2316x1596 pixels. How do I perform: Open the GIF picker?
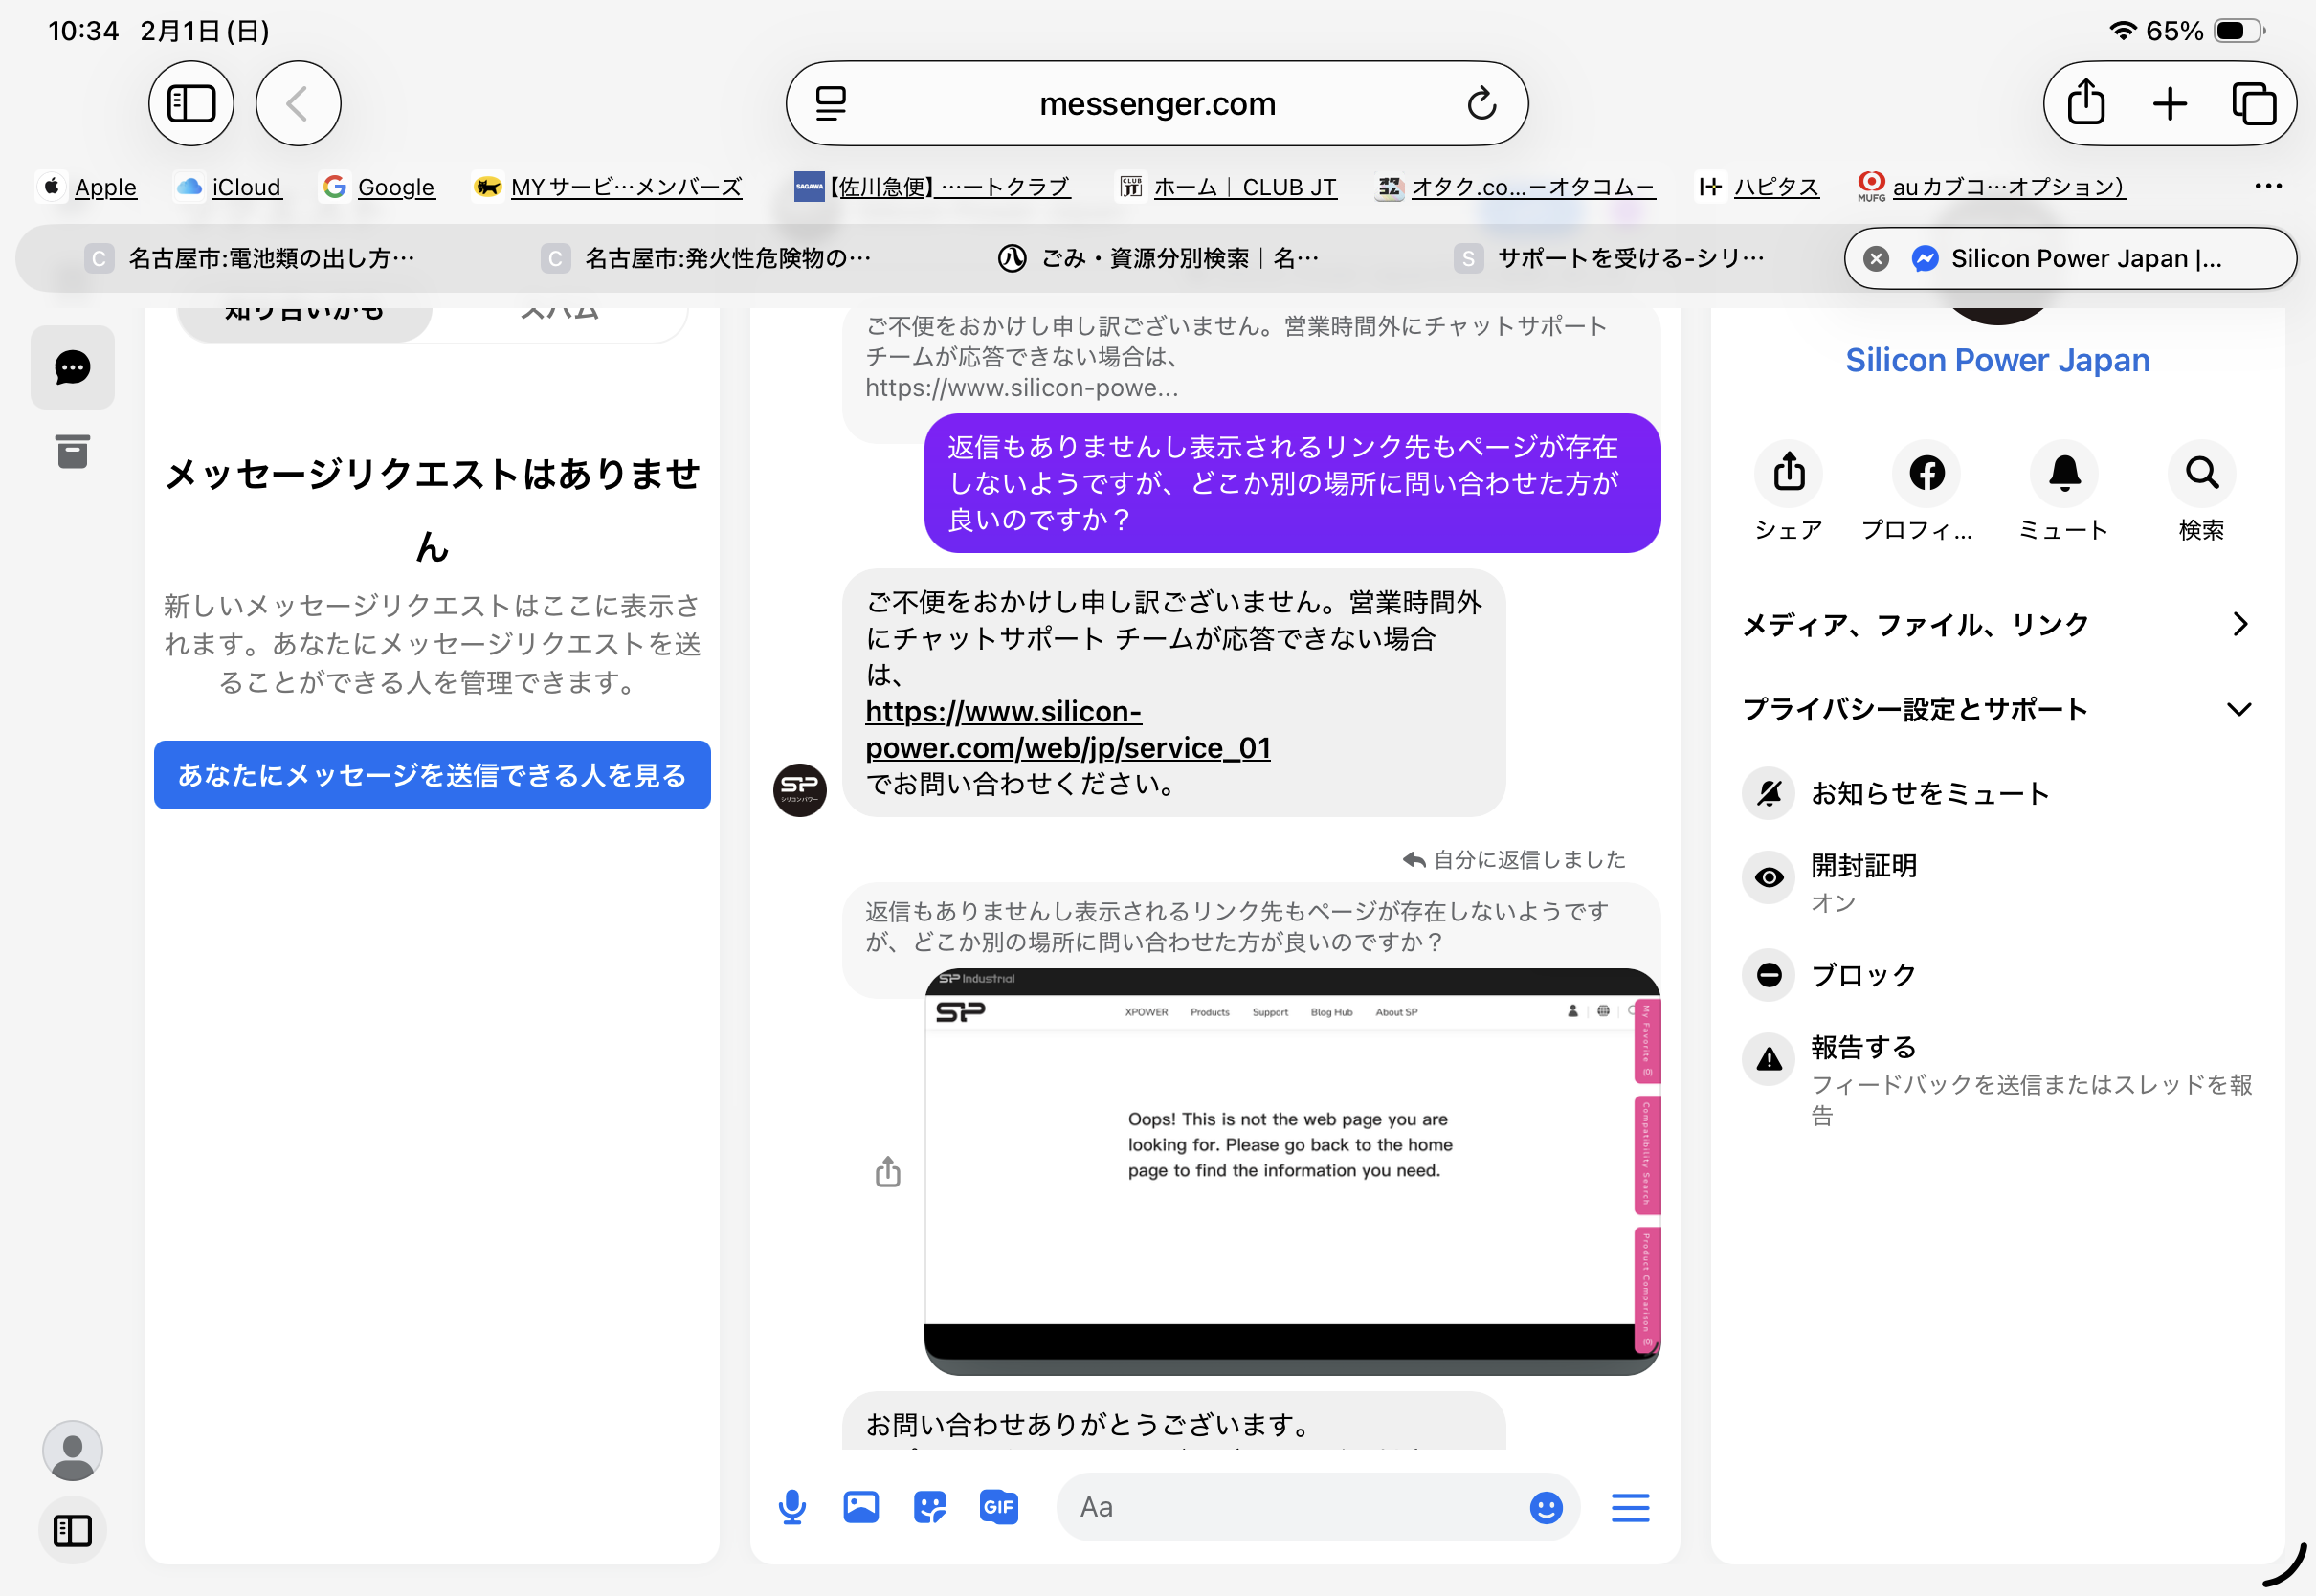coord(999,1507)
